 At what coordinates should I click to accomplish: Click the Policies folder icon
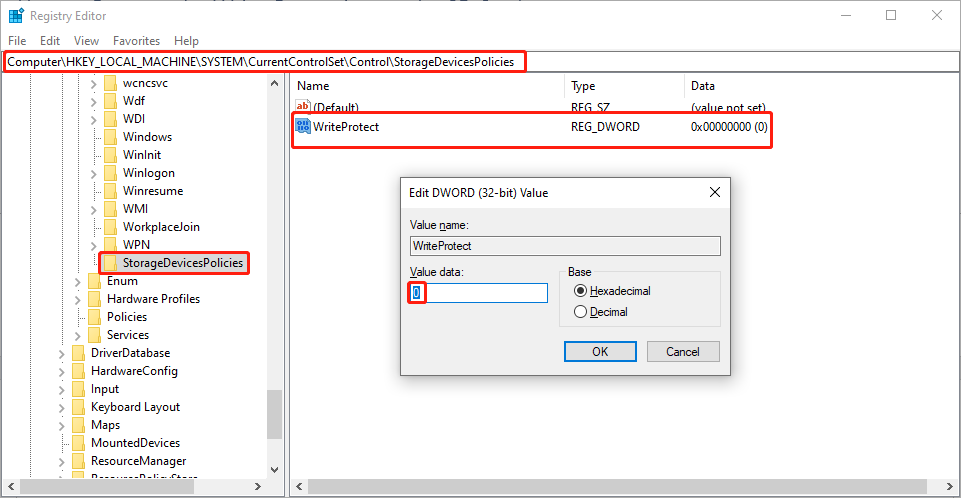94,317
